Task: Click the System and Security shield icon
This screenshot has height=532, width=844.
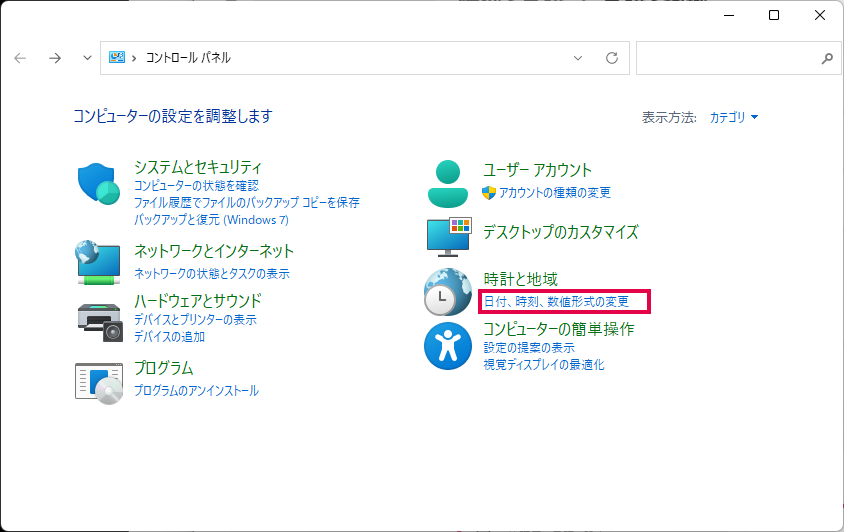Action: point(99,183)
